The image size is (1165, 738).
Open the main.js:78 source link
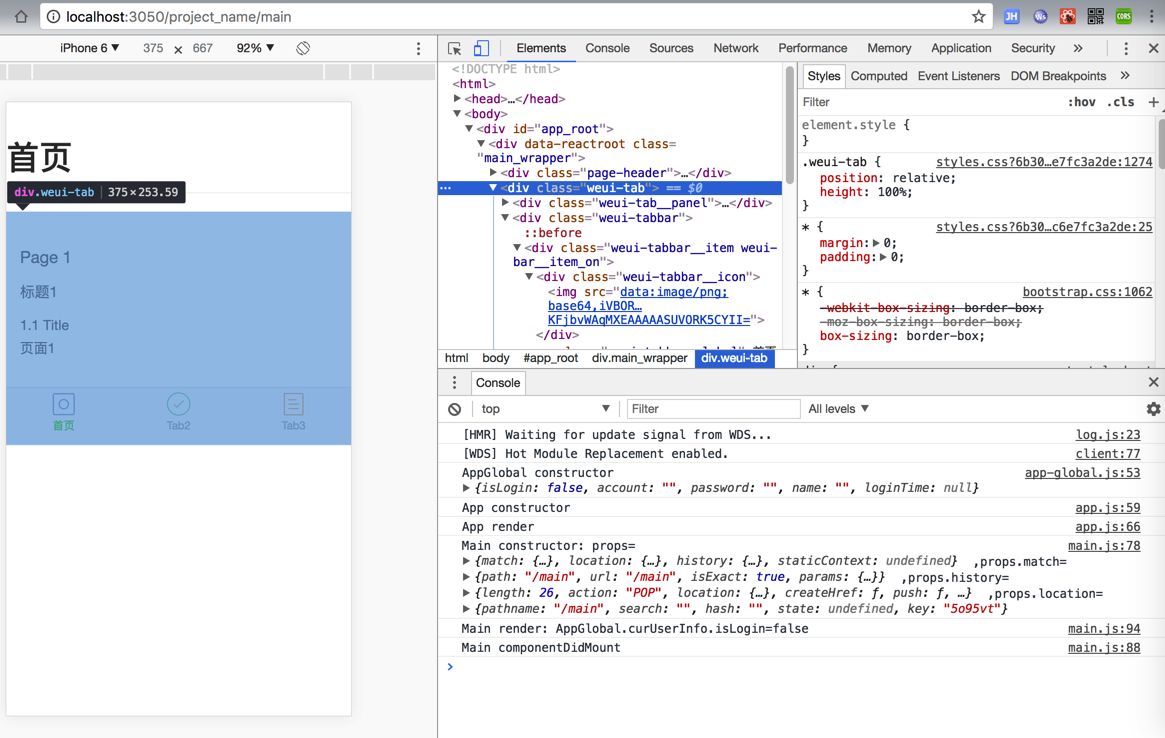(x=1103, y=546)
